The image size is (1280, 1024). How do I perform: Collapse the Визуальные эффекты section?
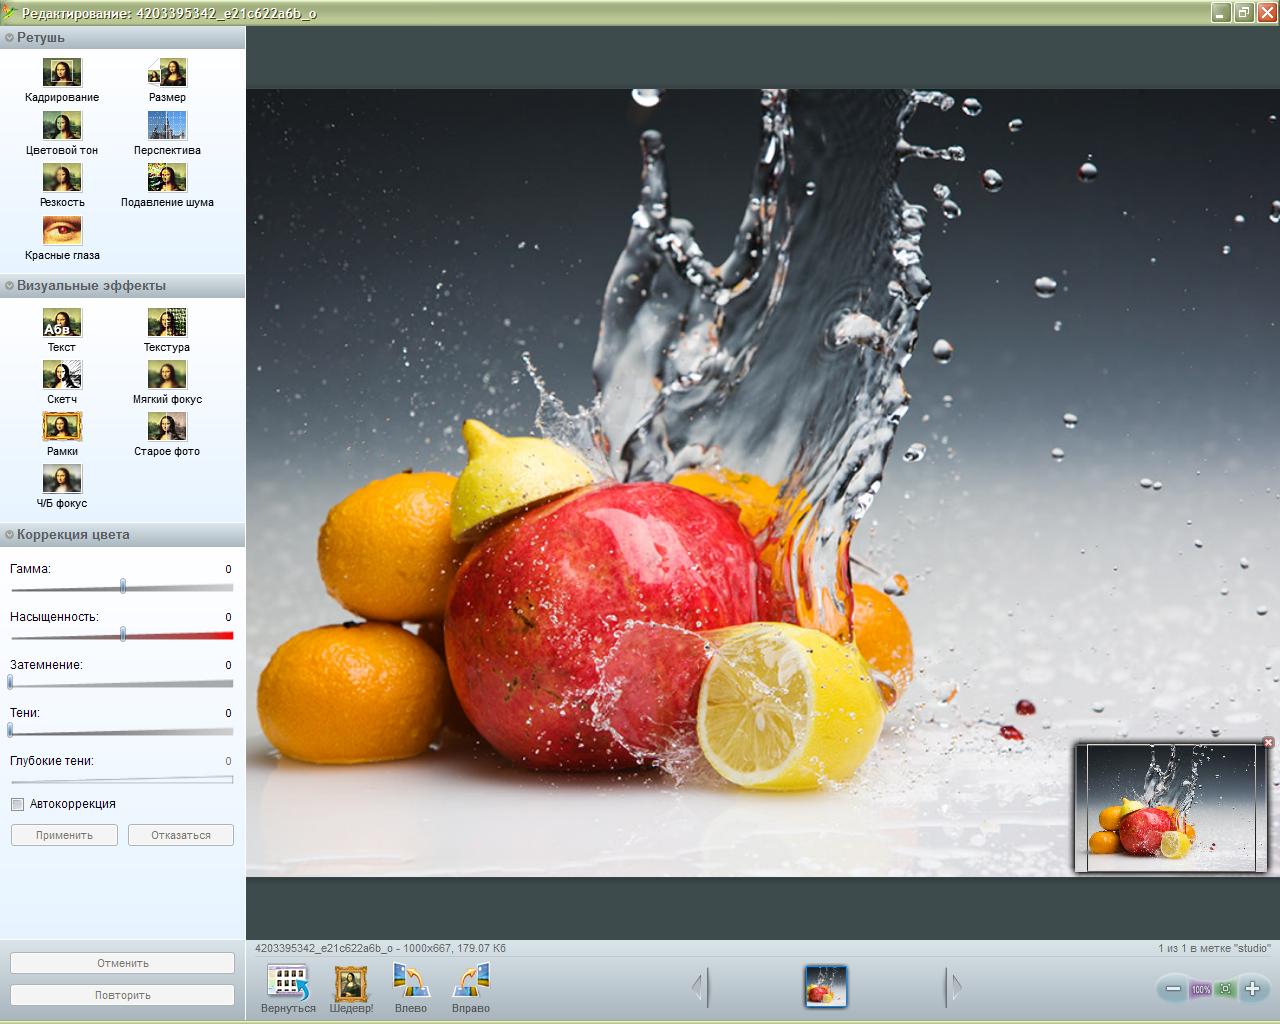[x=9, y=285]
